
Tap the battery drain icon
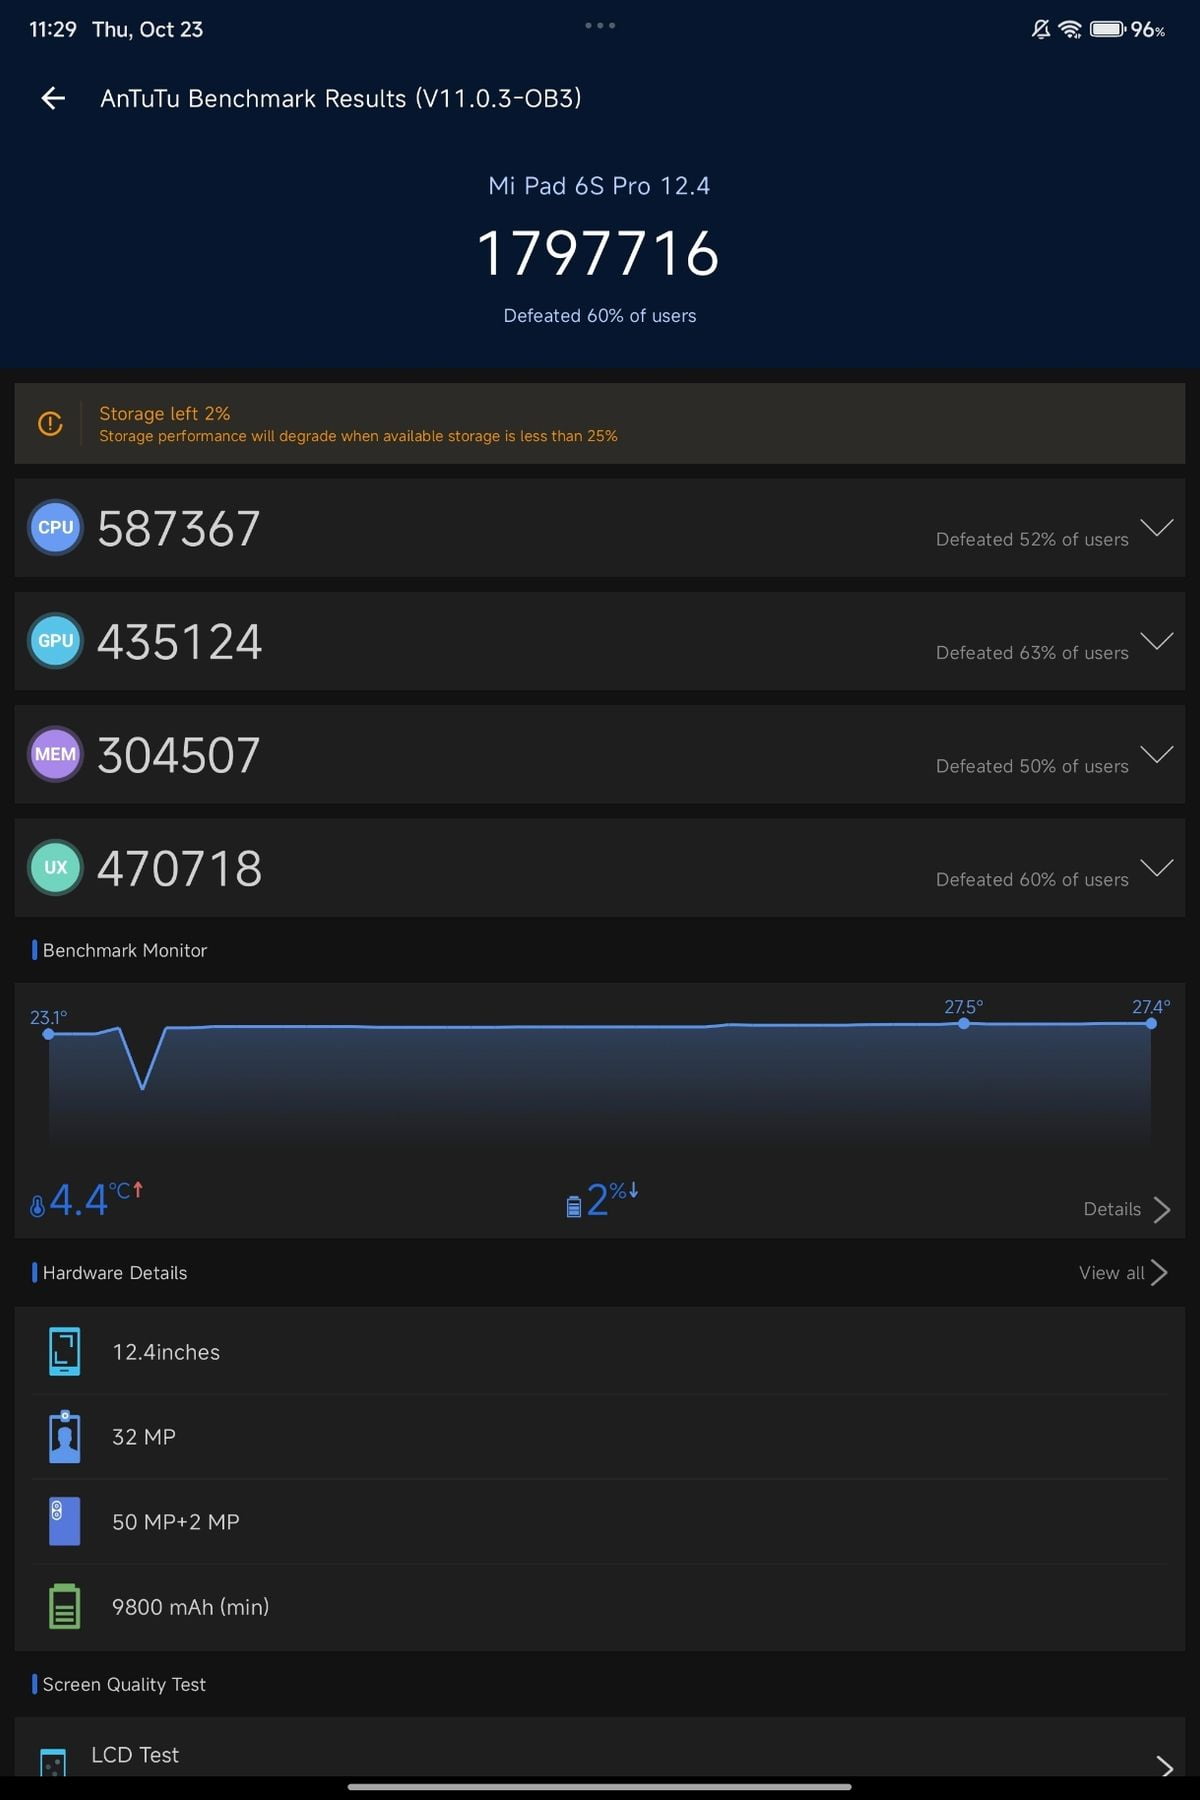(x=574, y=1207)
